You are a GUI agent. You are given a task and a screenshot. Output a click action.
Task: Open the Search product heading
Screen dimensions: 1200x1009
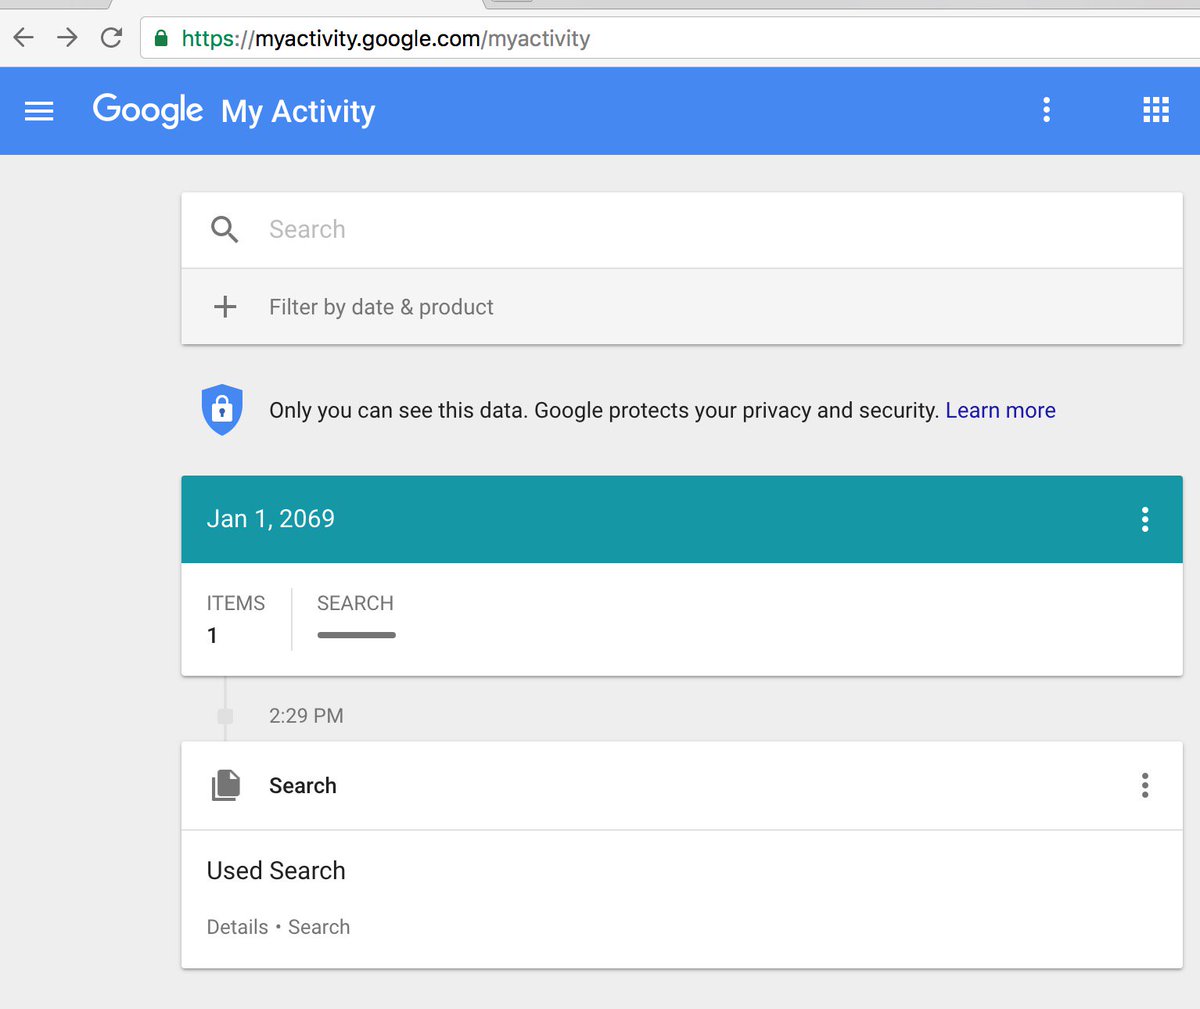[303, 786]
